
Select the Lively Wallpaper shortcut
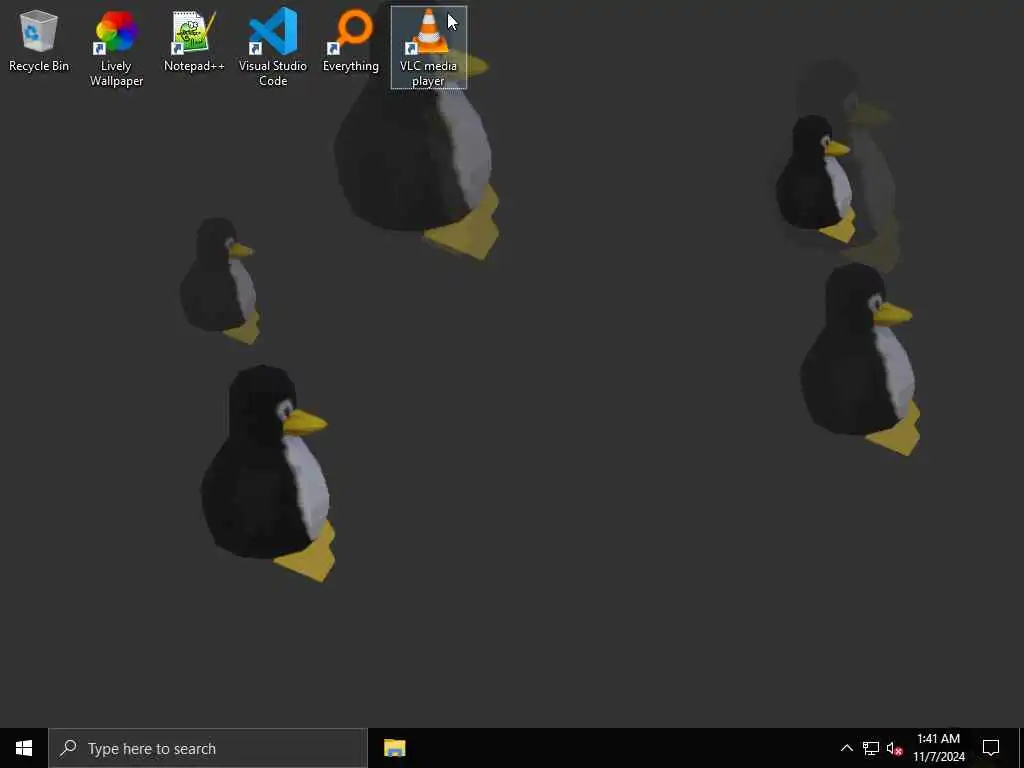(x=116, y=48)
